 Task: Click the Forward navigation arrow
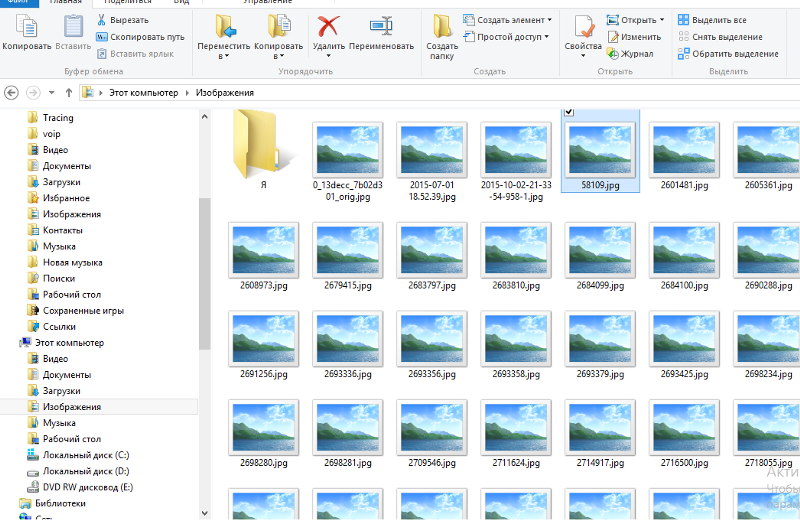coord(33,93)
